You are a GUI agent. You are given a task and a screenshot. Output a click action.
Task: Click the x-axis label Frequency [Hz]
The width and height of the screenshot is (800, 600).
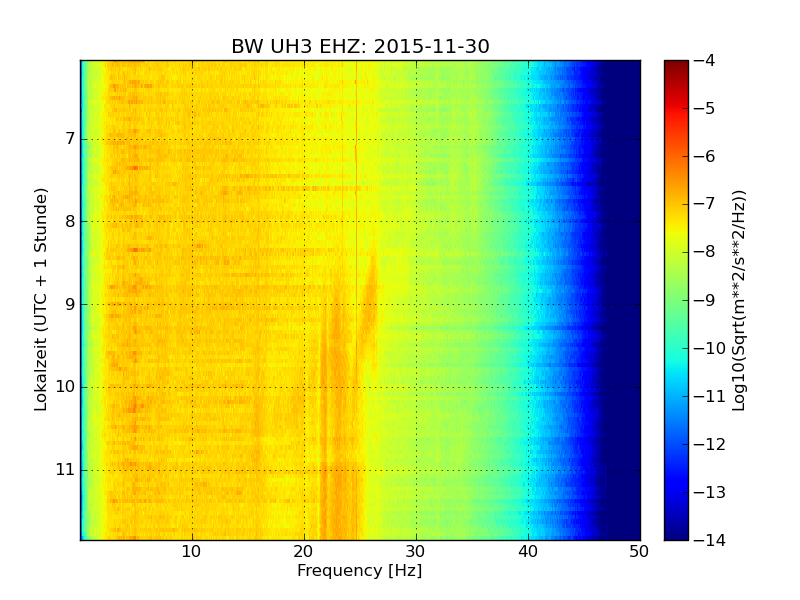pyautogui.click(x=360, y=570)
